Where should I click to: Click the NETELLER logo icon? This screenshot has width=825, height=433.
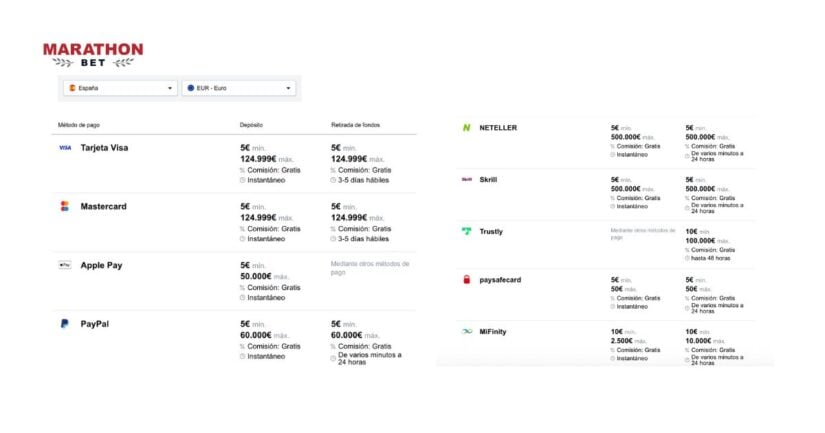tap(466, 128)
